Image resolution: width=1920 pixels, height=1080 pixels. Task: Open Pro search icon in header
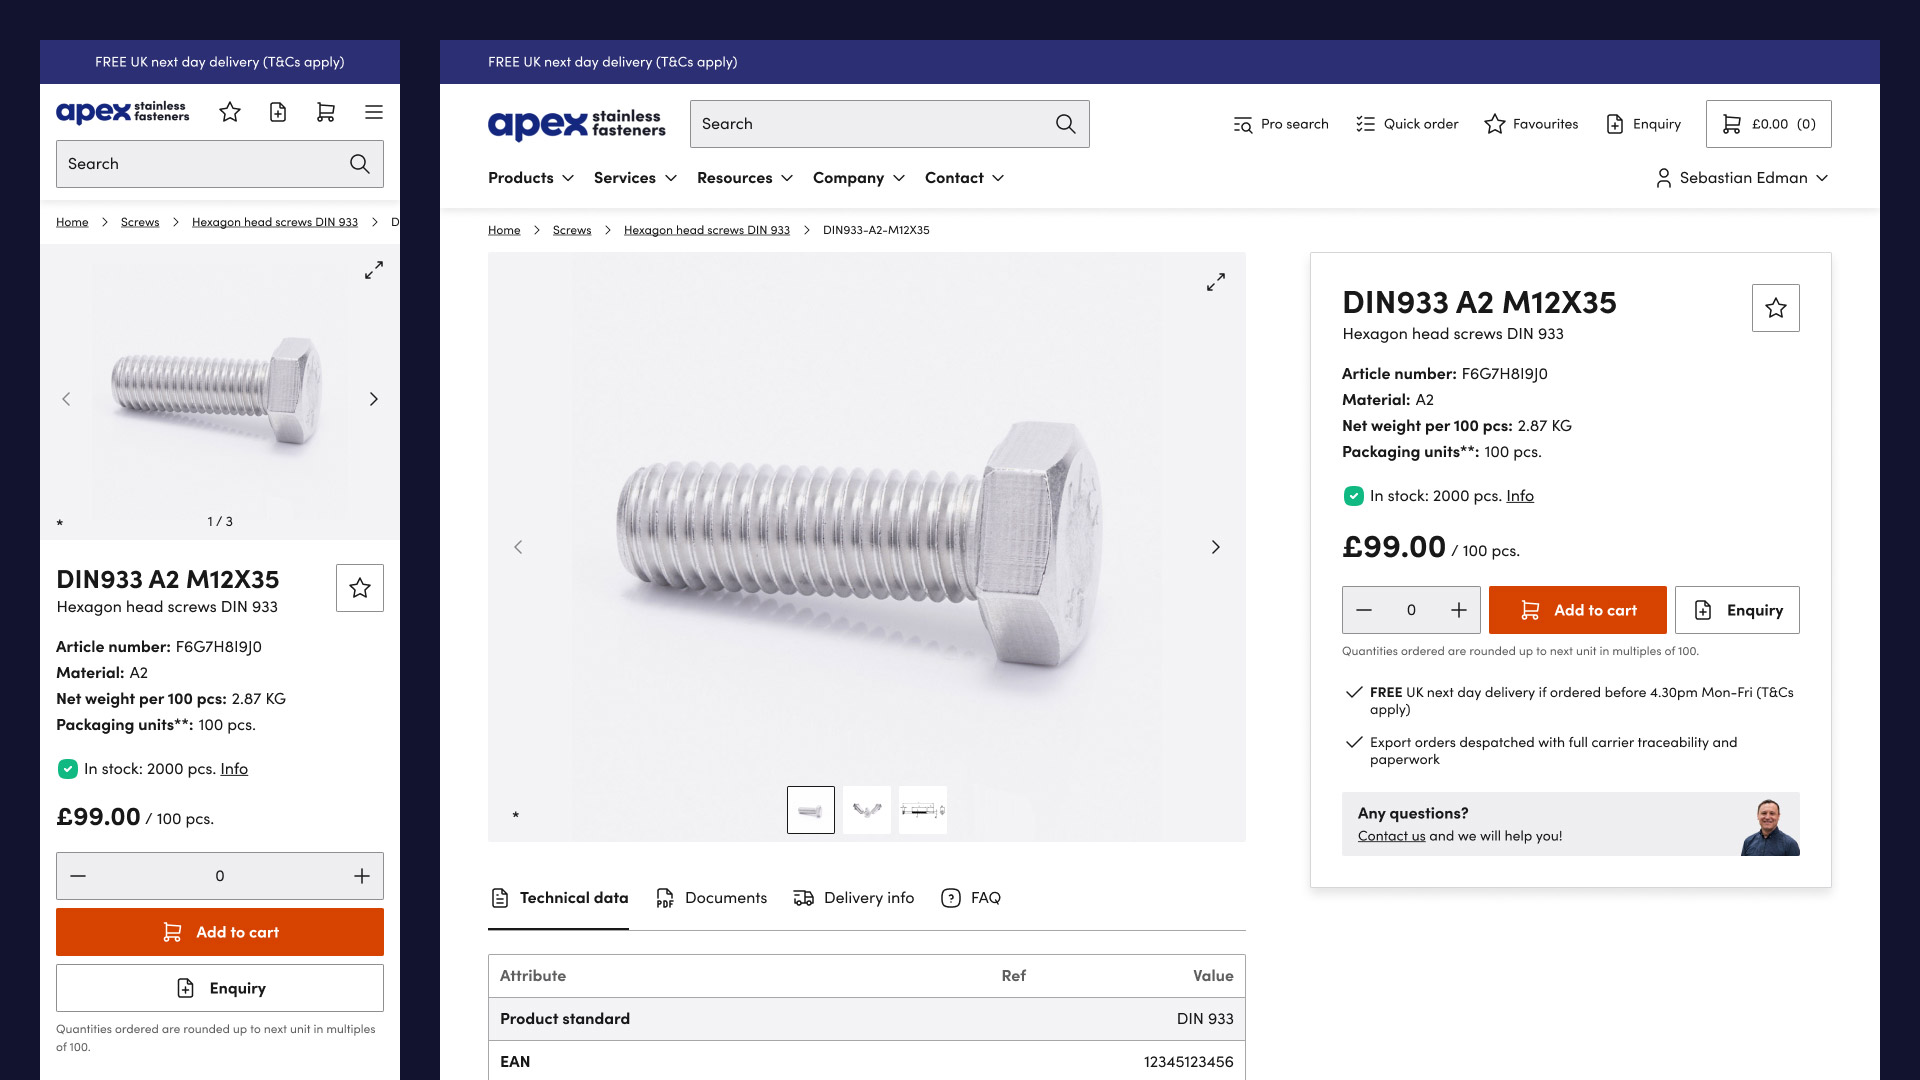[x=1243, y=124]
